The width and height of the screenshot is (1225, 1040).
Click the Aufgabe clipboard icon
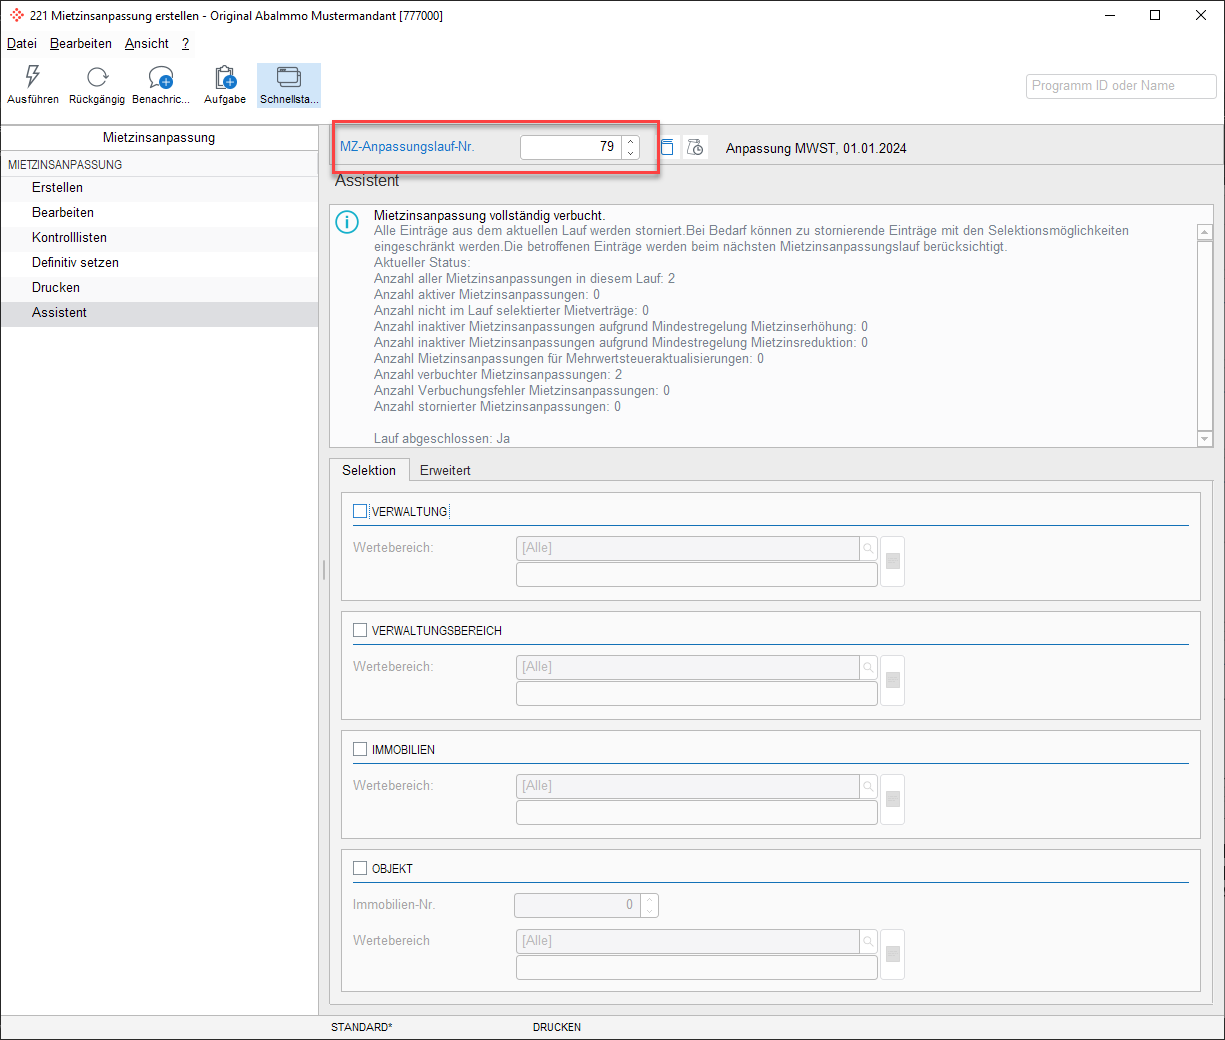(x=225, y=77)
